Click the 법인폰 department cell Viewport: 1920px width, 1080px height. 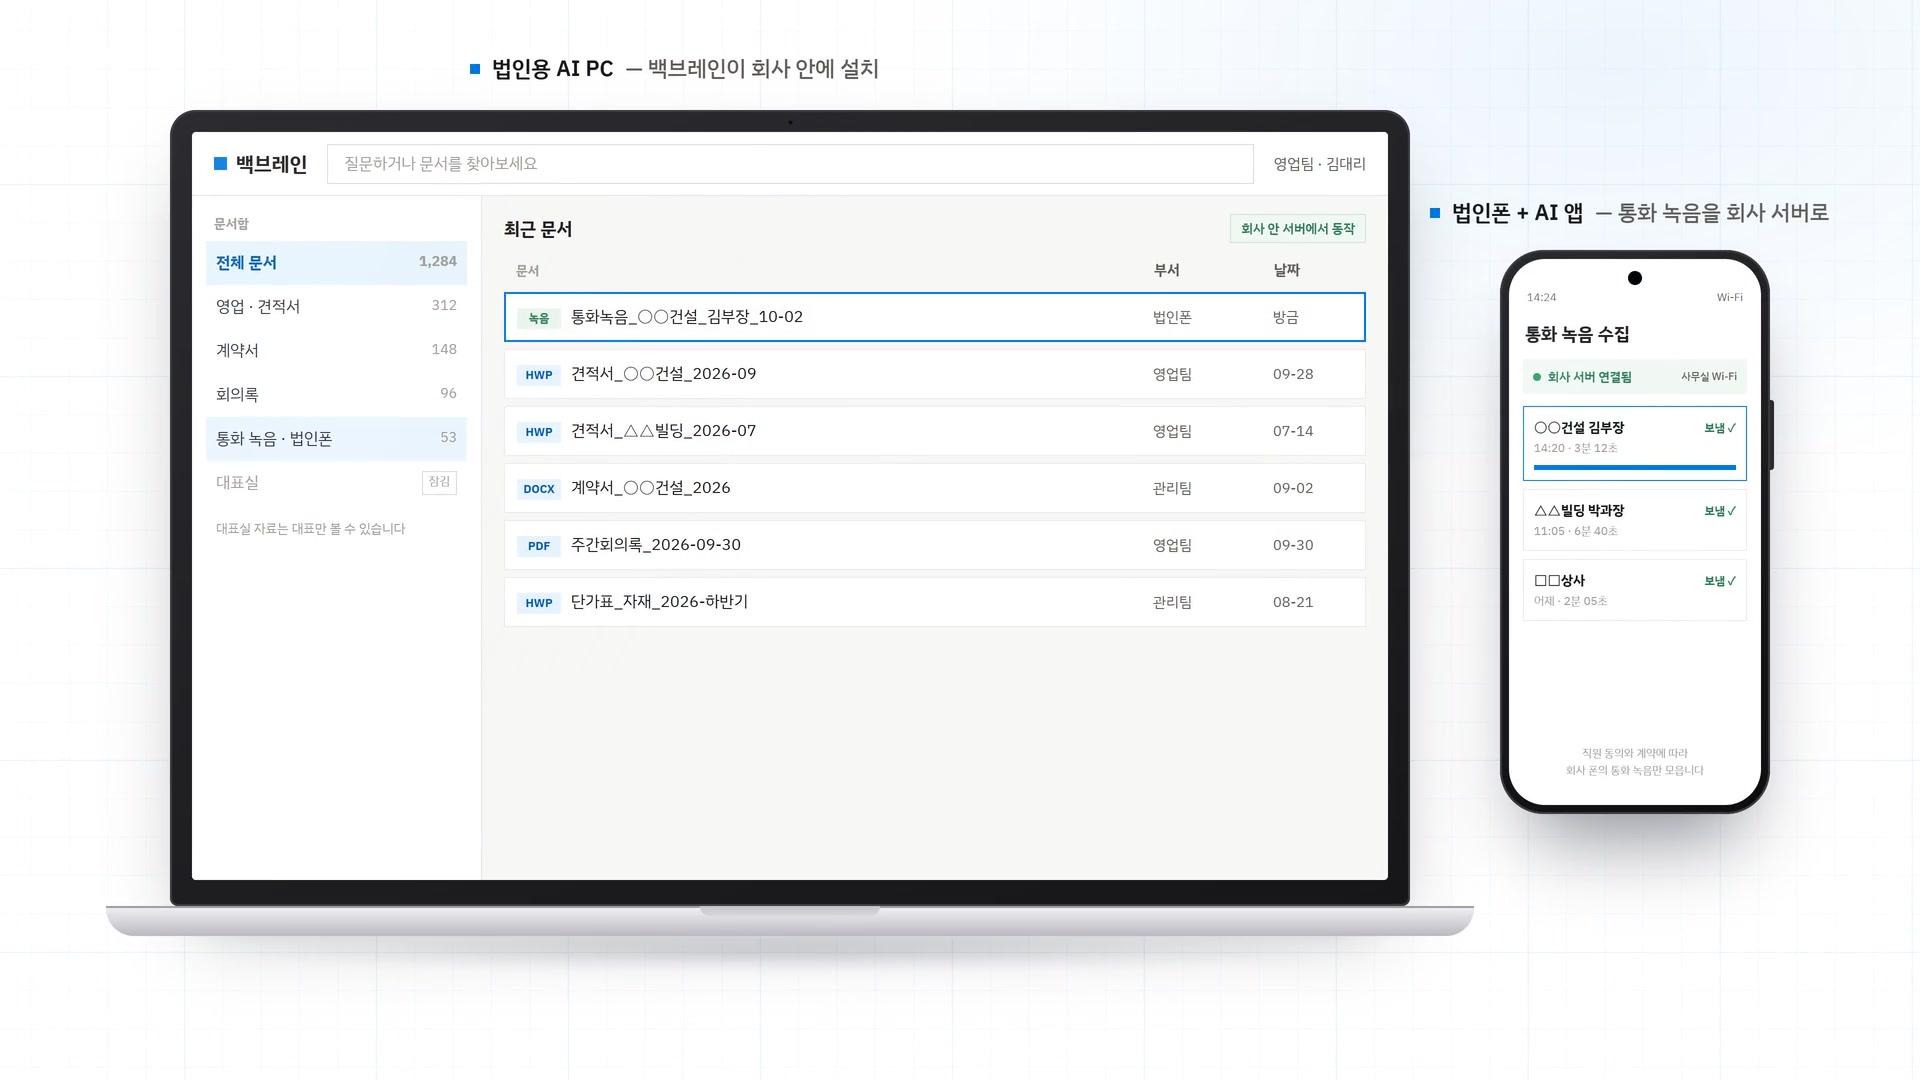coord(1172,317)
